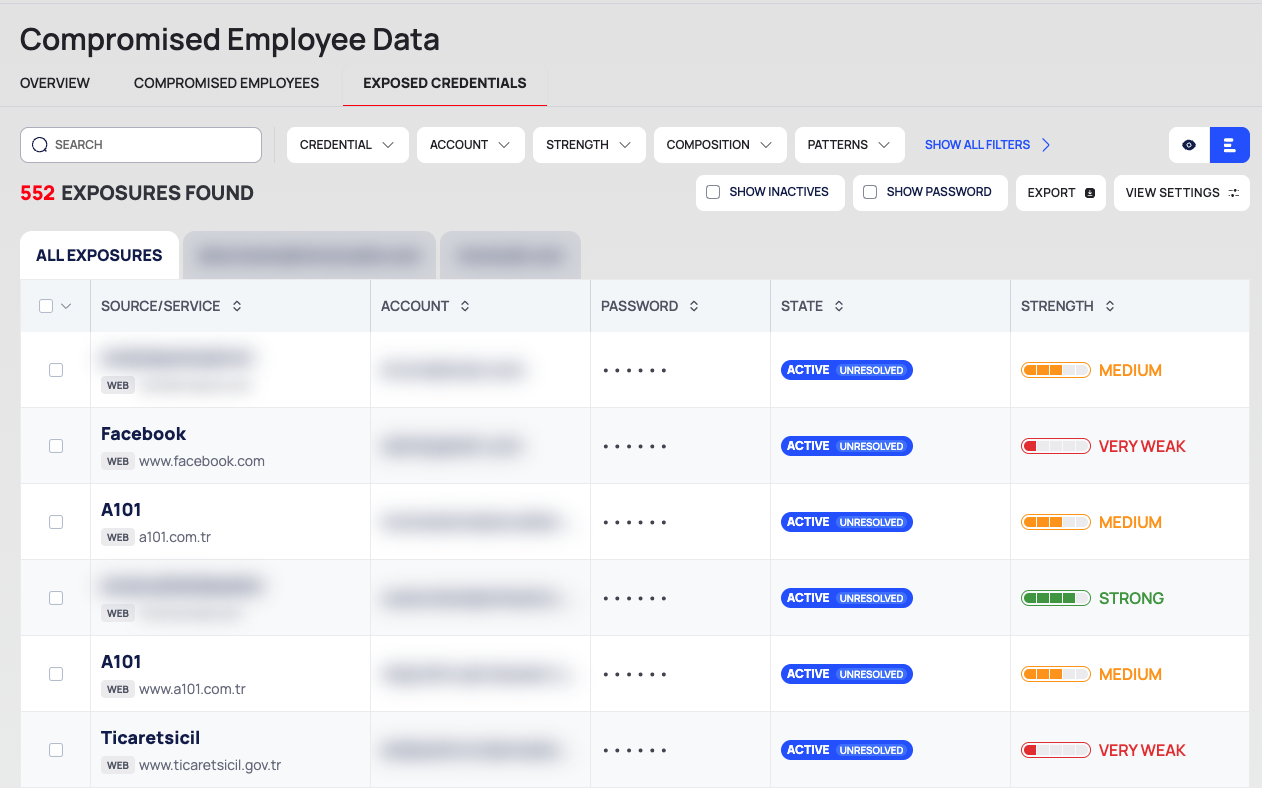Click the Compromised Employee Data heading

coord(230,39)
